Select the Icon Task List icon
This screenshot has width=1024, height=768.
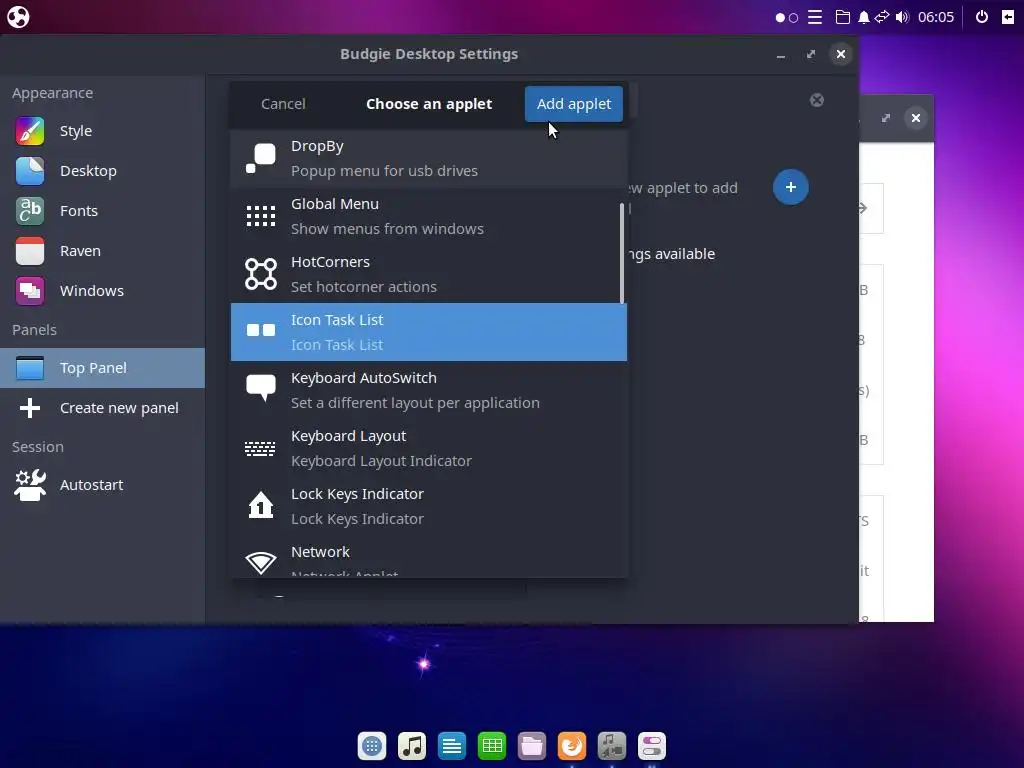point(261,331)
